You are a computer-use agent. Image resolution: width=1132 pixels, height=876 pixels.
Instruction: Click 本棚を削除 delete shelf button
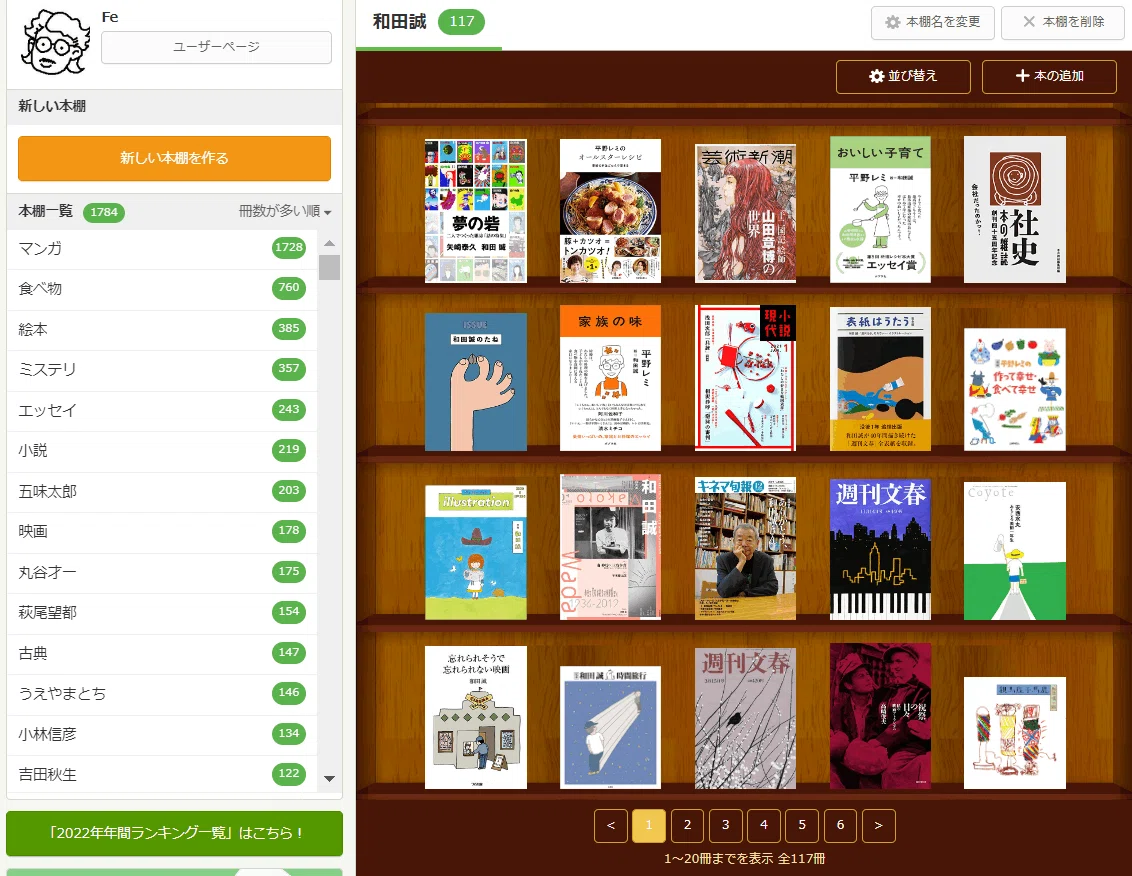(x=1063, y=22)
